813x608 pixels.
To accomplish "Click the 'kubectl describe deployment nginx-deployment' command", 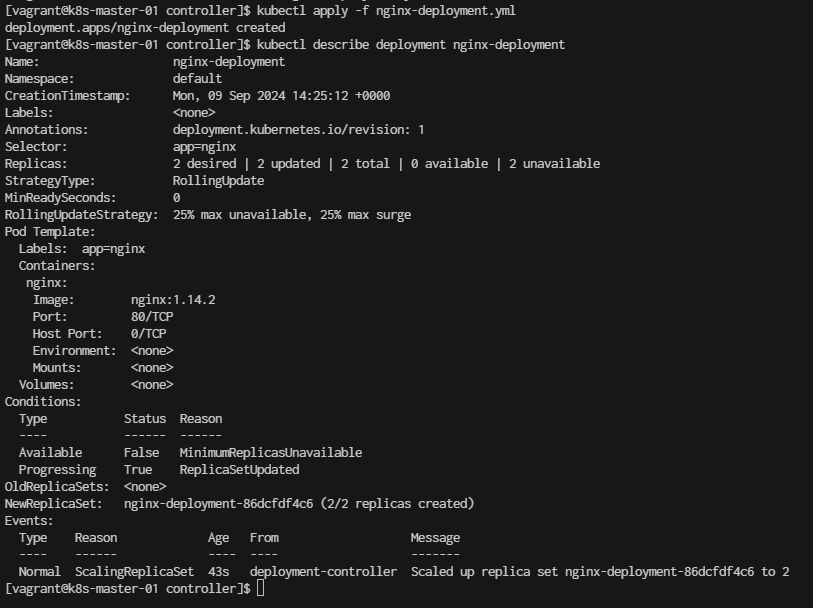I will 411,45.
